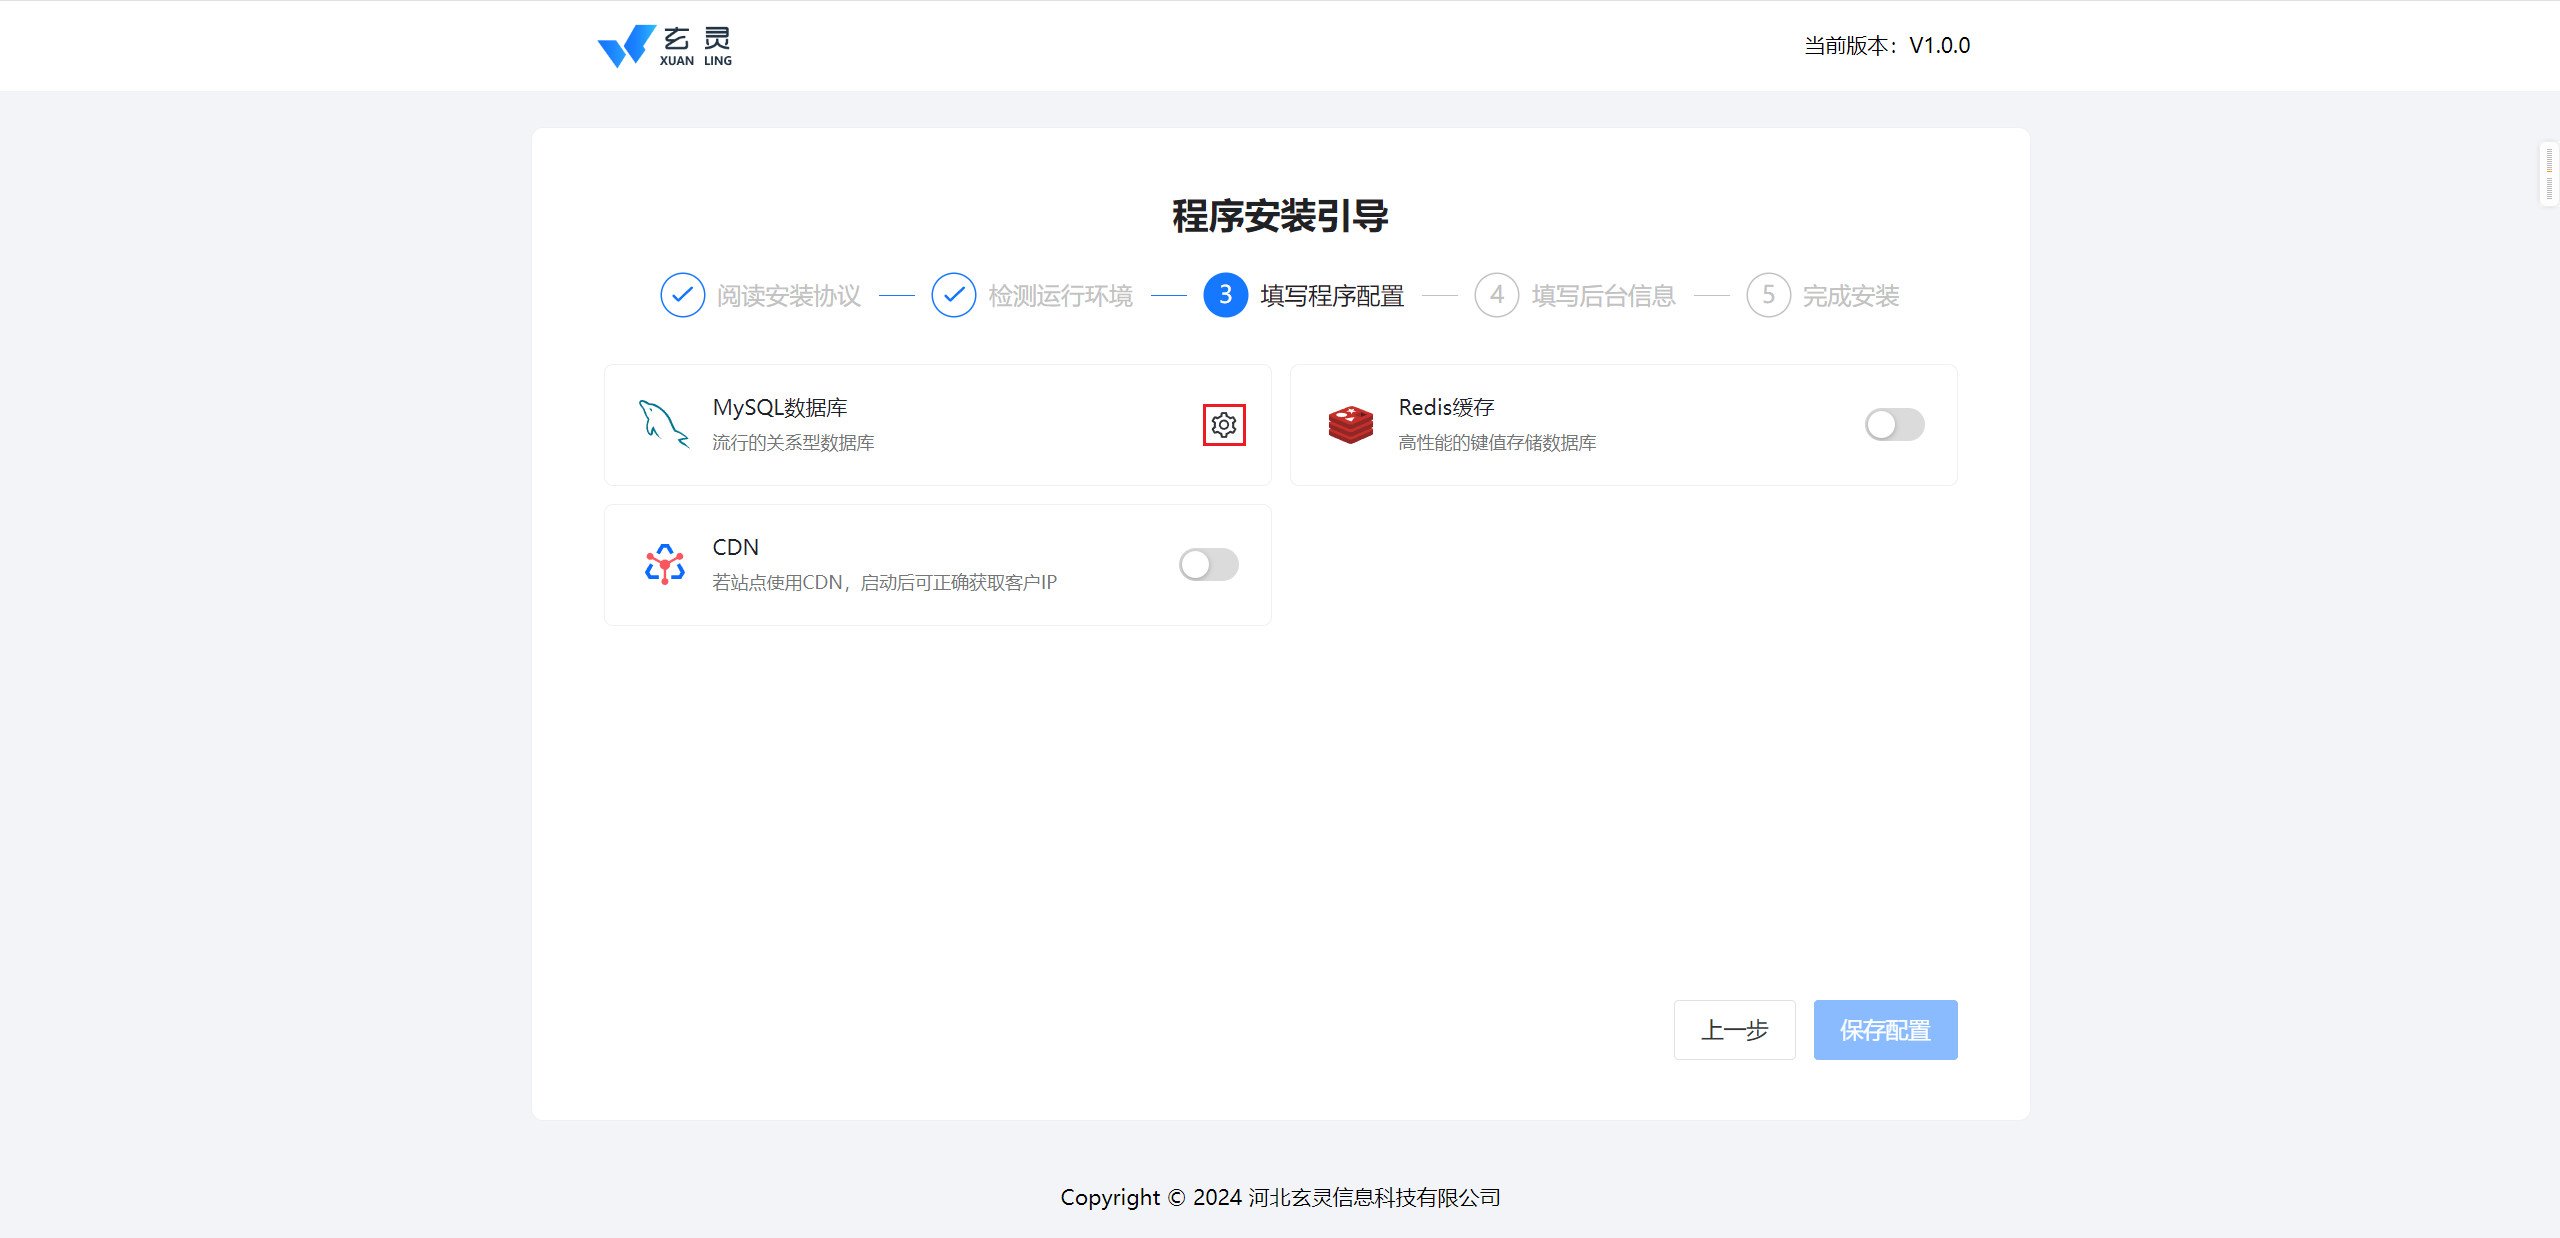Click the checkmark icon for 检测运行环境 step
Viewport: 2560px width, 1238px height.
coord(954,295)
